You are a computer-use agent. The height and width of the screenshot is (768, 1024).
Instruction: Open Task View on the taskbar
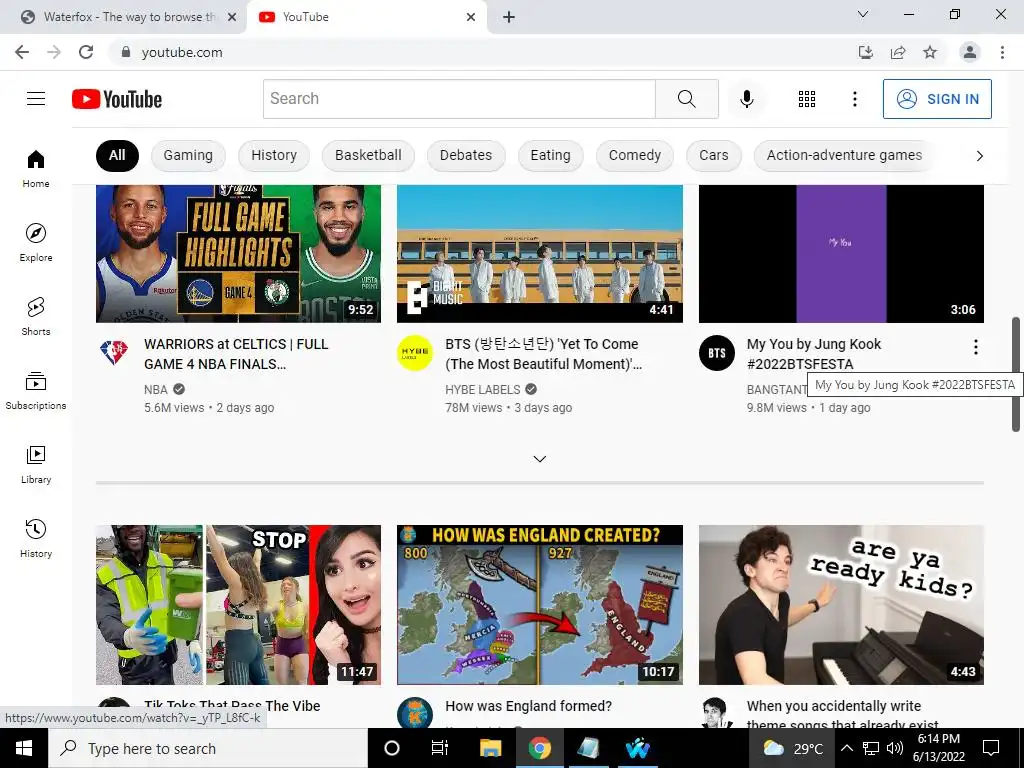point(440,748)
